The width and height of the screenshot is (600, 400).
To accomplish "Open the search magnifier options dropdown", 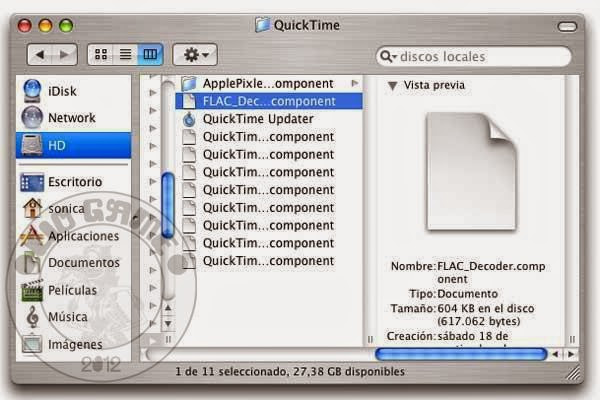I will click(388, 57).
